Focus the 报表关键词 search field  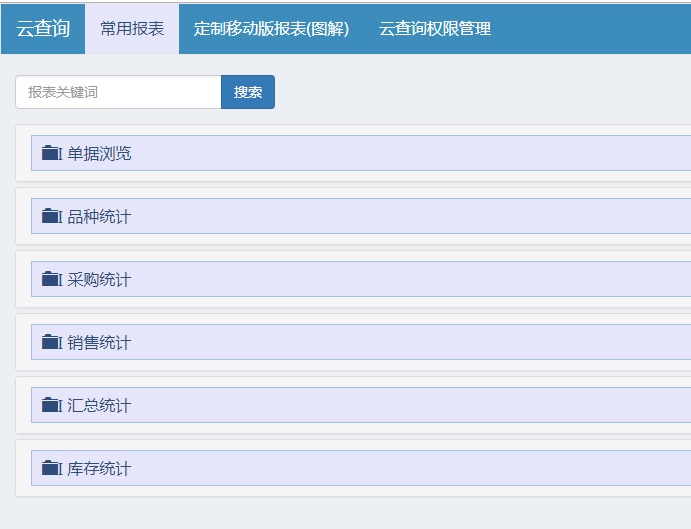click(x=118, y=92)
